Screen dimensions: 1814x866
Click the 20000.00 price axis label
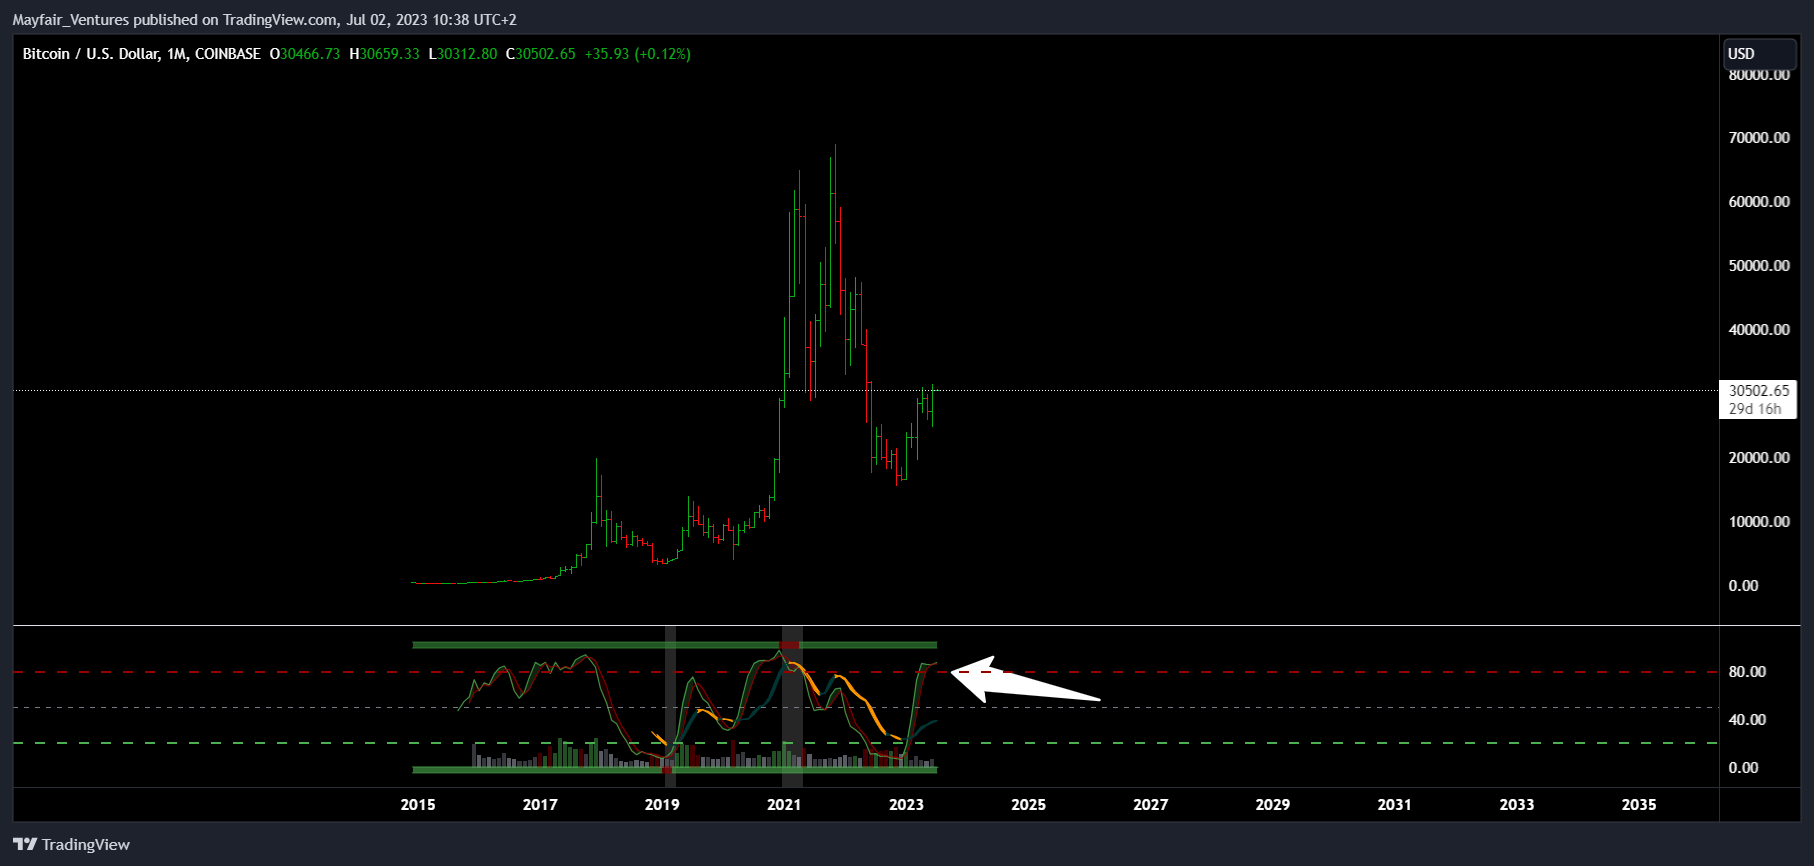pos(1759,458)
